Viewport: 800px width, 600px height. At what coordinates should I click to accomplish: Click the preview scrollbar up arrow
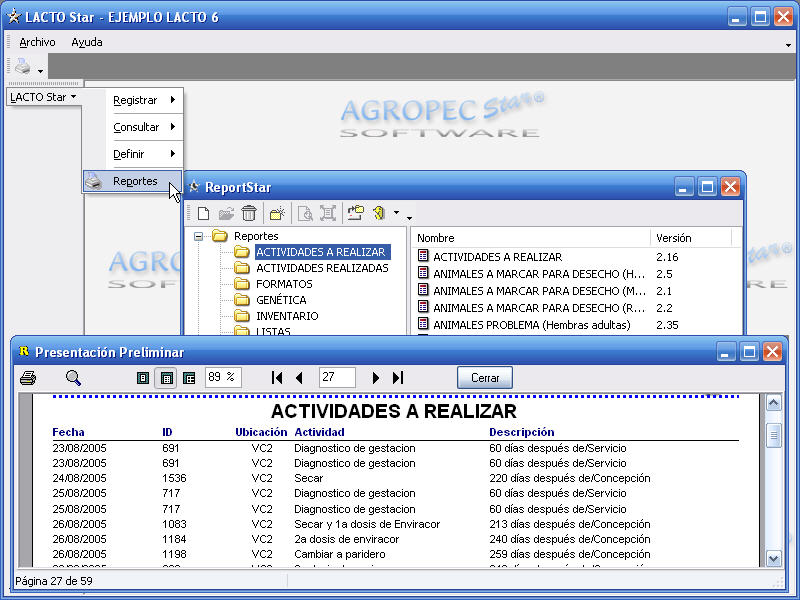click(x=773, y=404)
